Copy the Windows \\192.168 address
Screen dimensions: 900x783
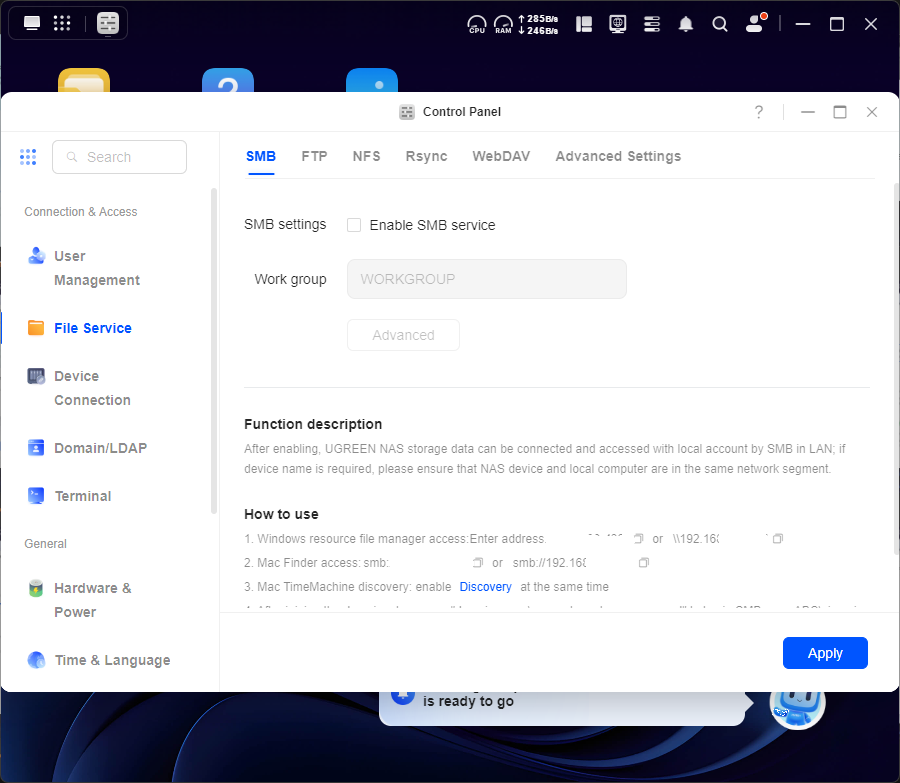click(x=778, y=539)
